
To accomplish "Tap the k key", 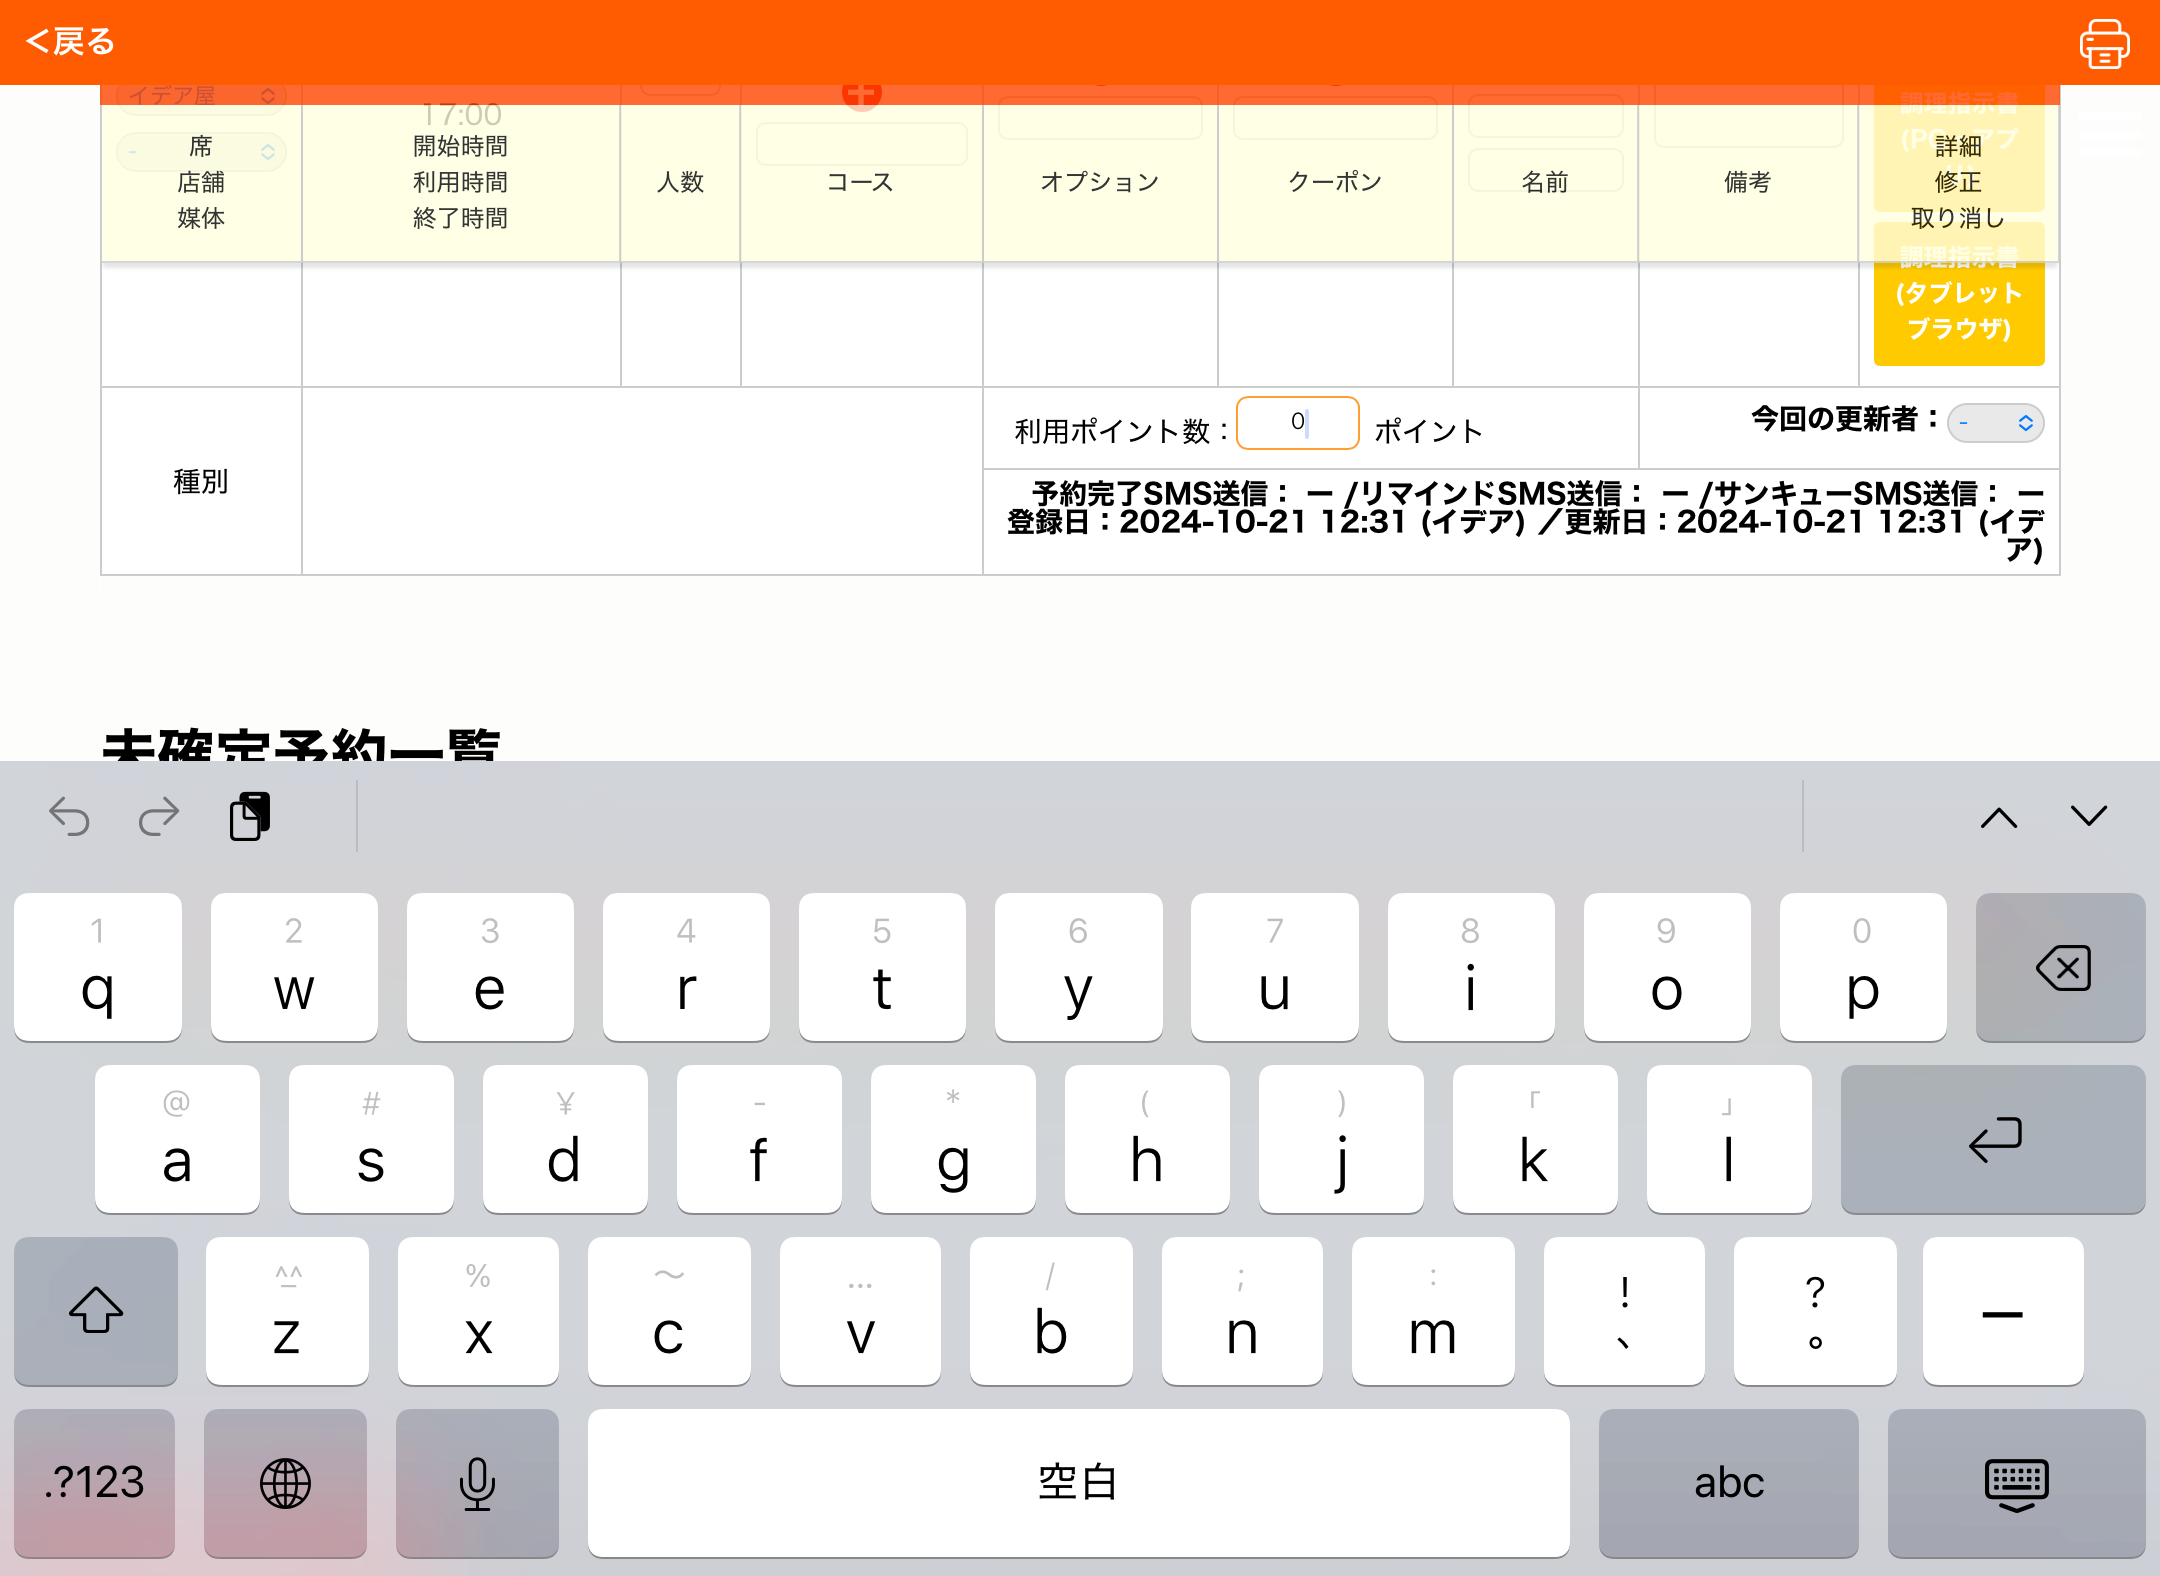I will (x=1535, y=1139).
